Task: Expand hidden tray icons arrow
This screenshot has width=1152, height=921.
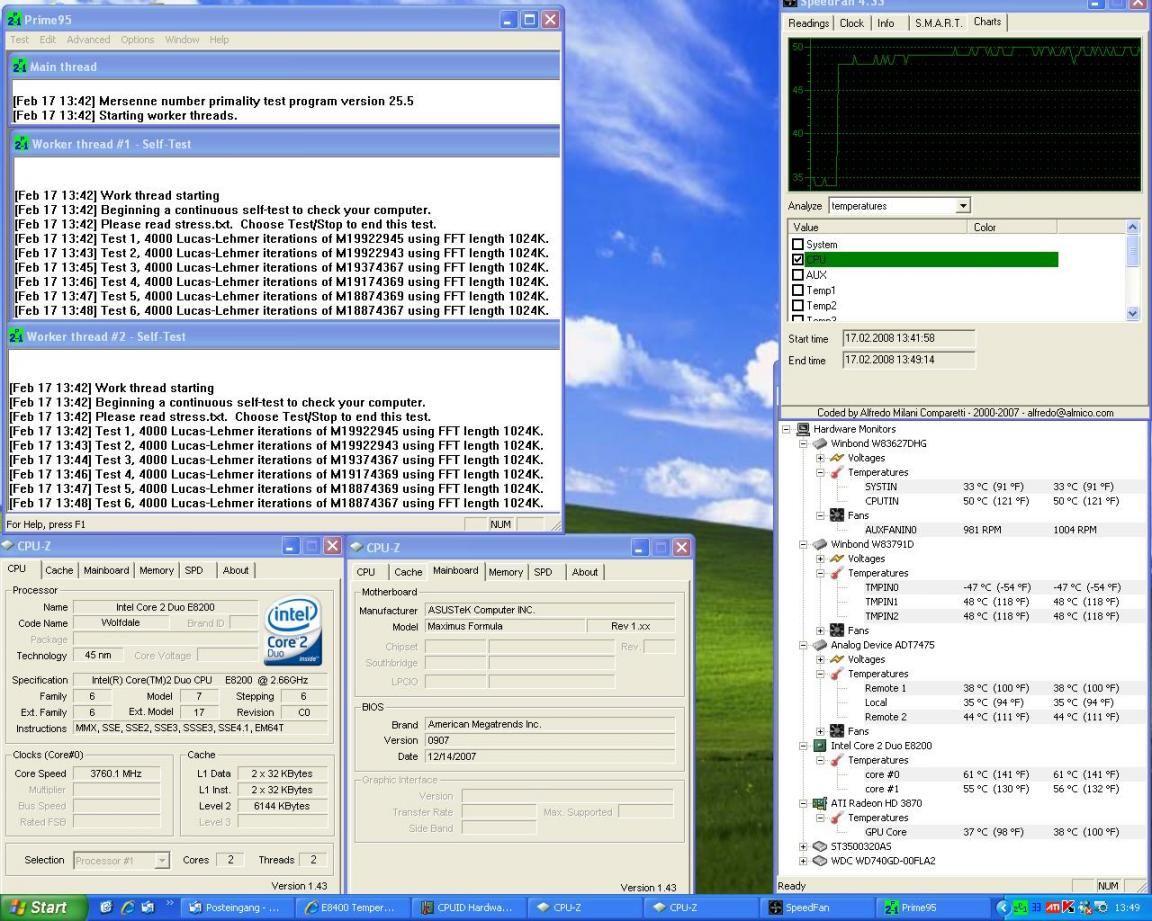Action: pyautogui.click(x=1001, y=908)
